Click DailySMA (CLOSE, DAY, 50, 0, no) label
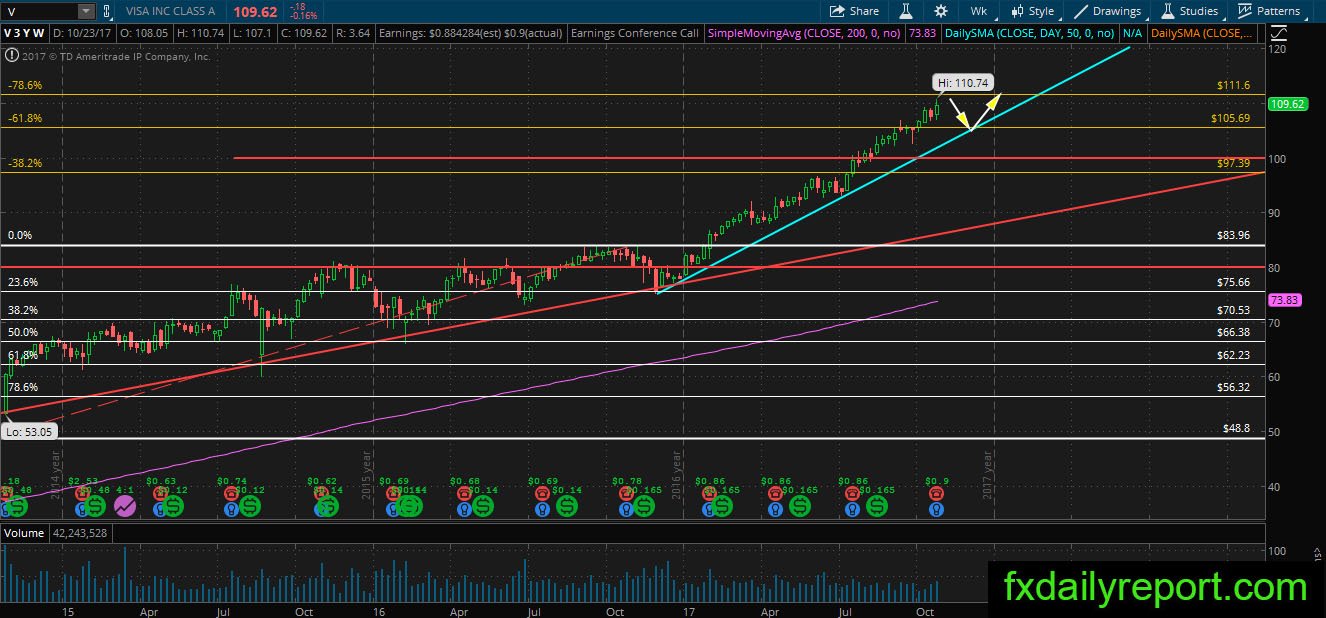The width and height of the screenshot is (1326, 618). pos(1029,33)
